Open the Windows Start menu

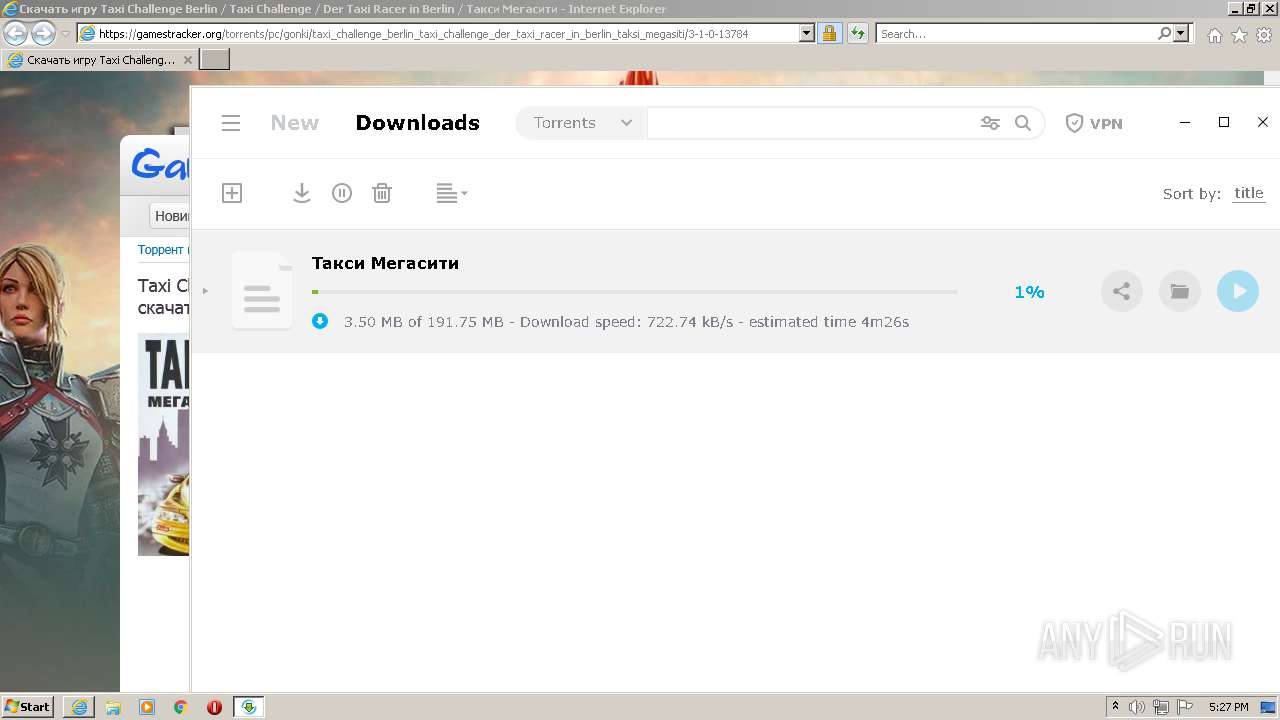point(28,707)
